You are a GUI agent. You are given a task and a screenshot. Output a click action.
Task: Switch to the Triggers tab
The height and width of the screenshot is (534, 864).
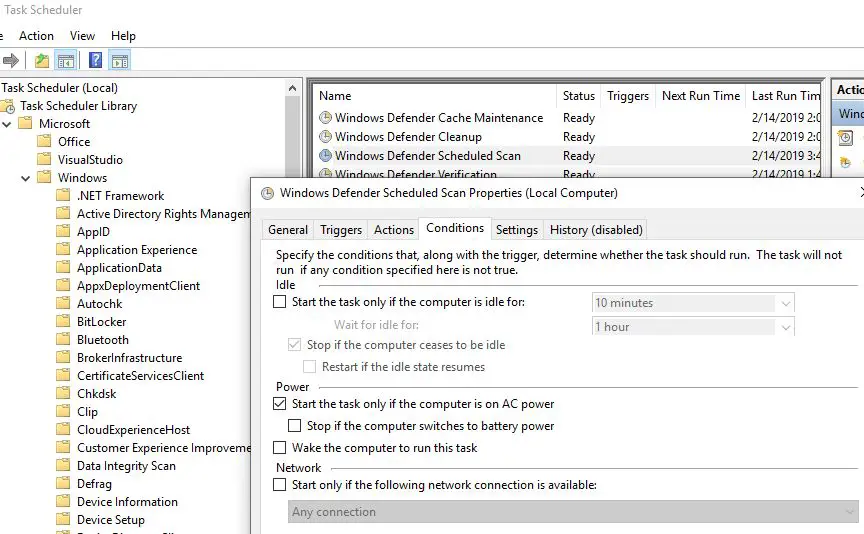[x=341, y=230]
